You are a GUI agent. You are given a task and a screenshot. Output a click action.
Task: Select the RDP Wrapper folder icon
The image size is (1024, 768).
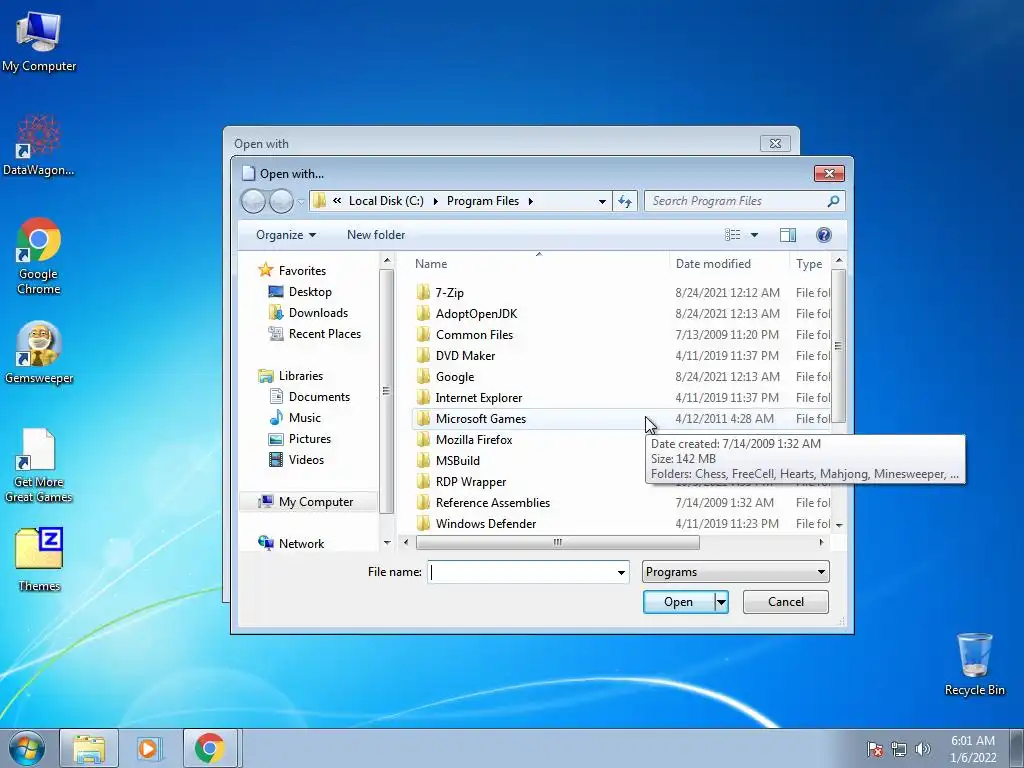tap(423, 481)
